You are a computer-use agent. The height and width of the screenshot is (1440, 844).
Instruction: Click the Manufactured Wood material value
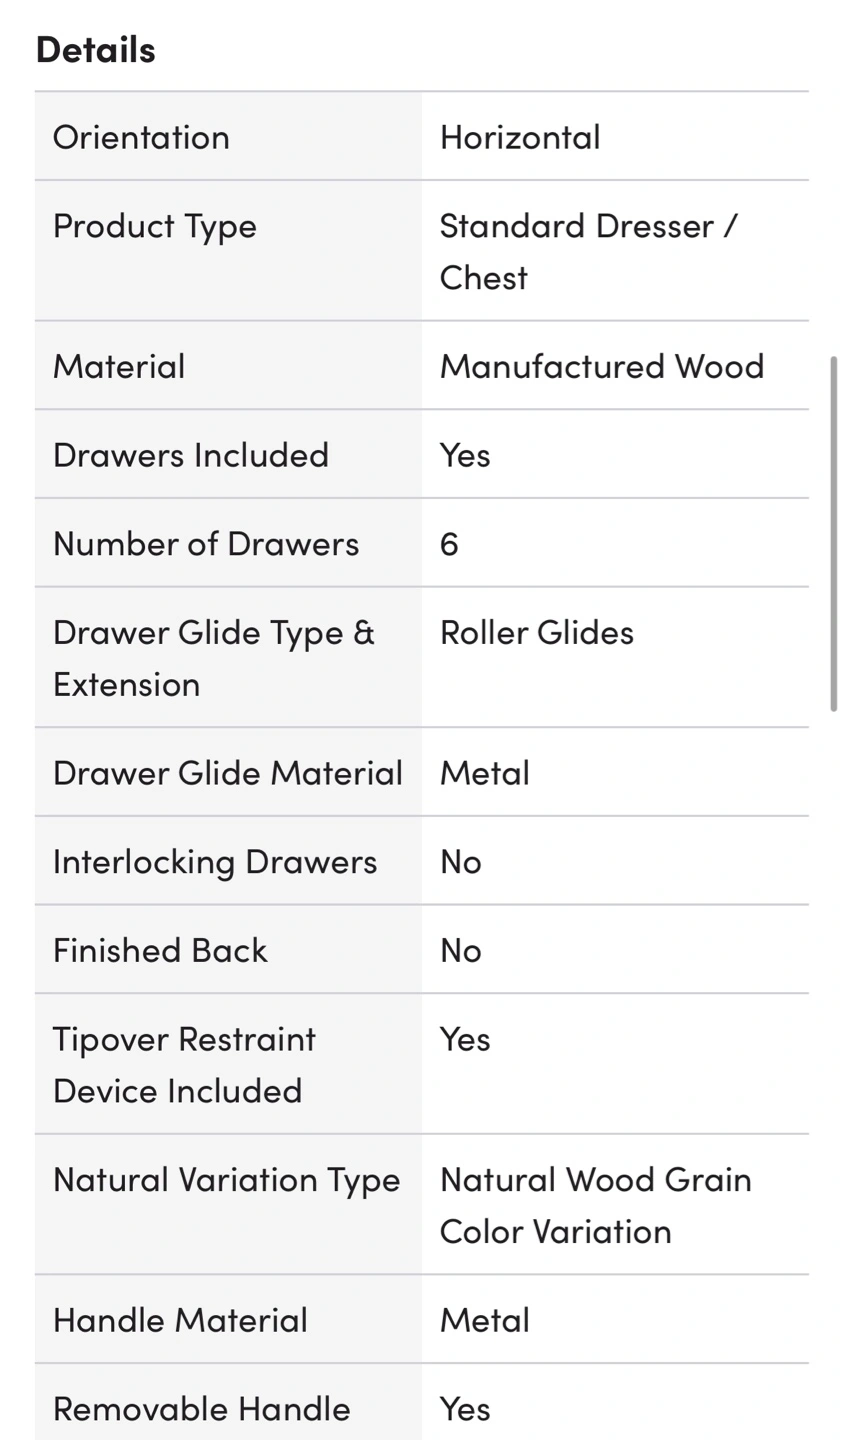tap(602, 366)
